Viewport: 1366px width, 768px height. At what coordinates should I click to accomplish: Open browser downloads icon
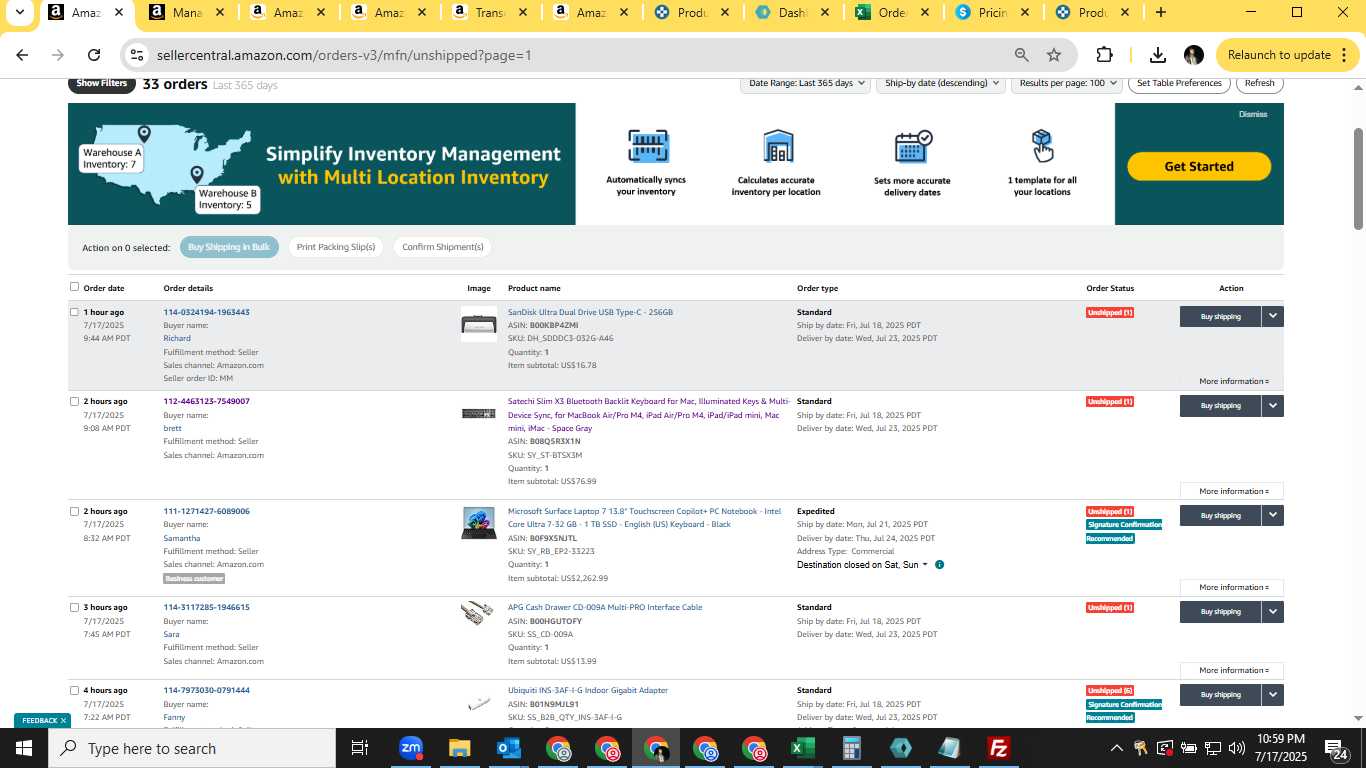tap(1157, 55)
